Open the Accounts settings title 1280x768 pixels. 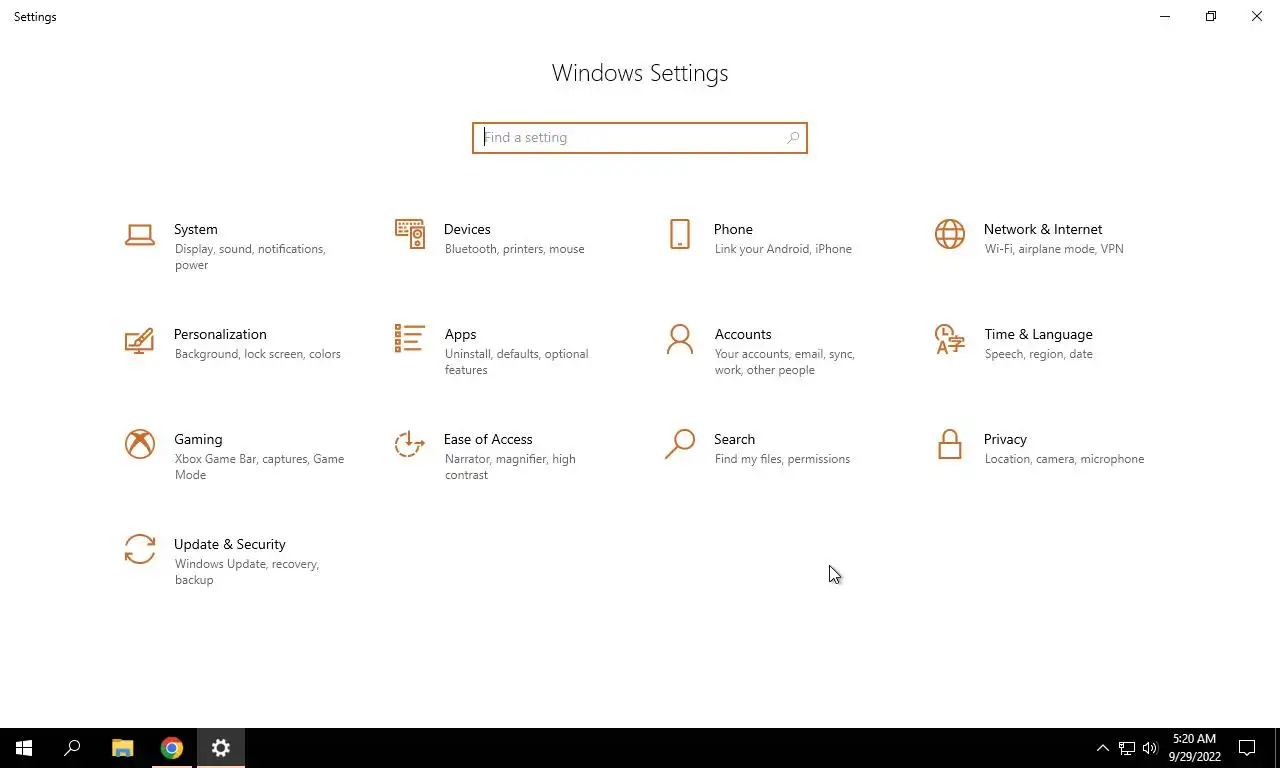(743, 334)
